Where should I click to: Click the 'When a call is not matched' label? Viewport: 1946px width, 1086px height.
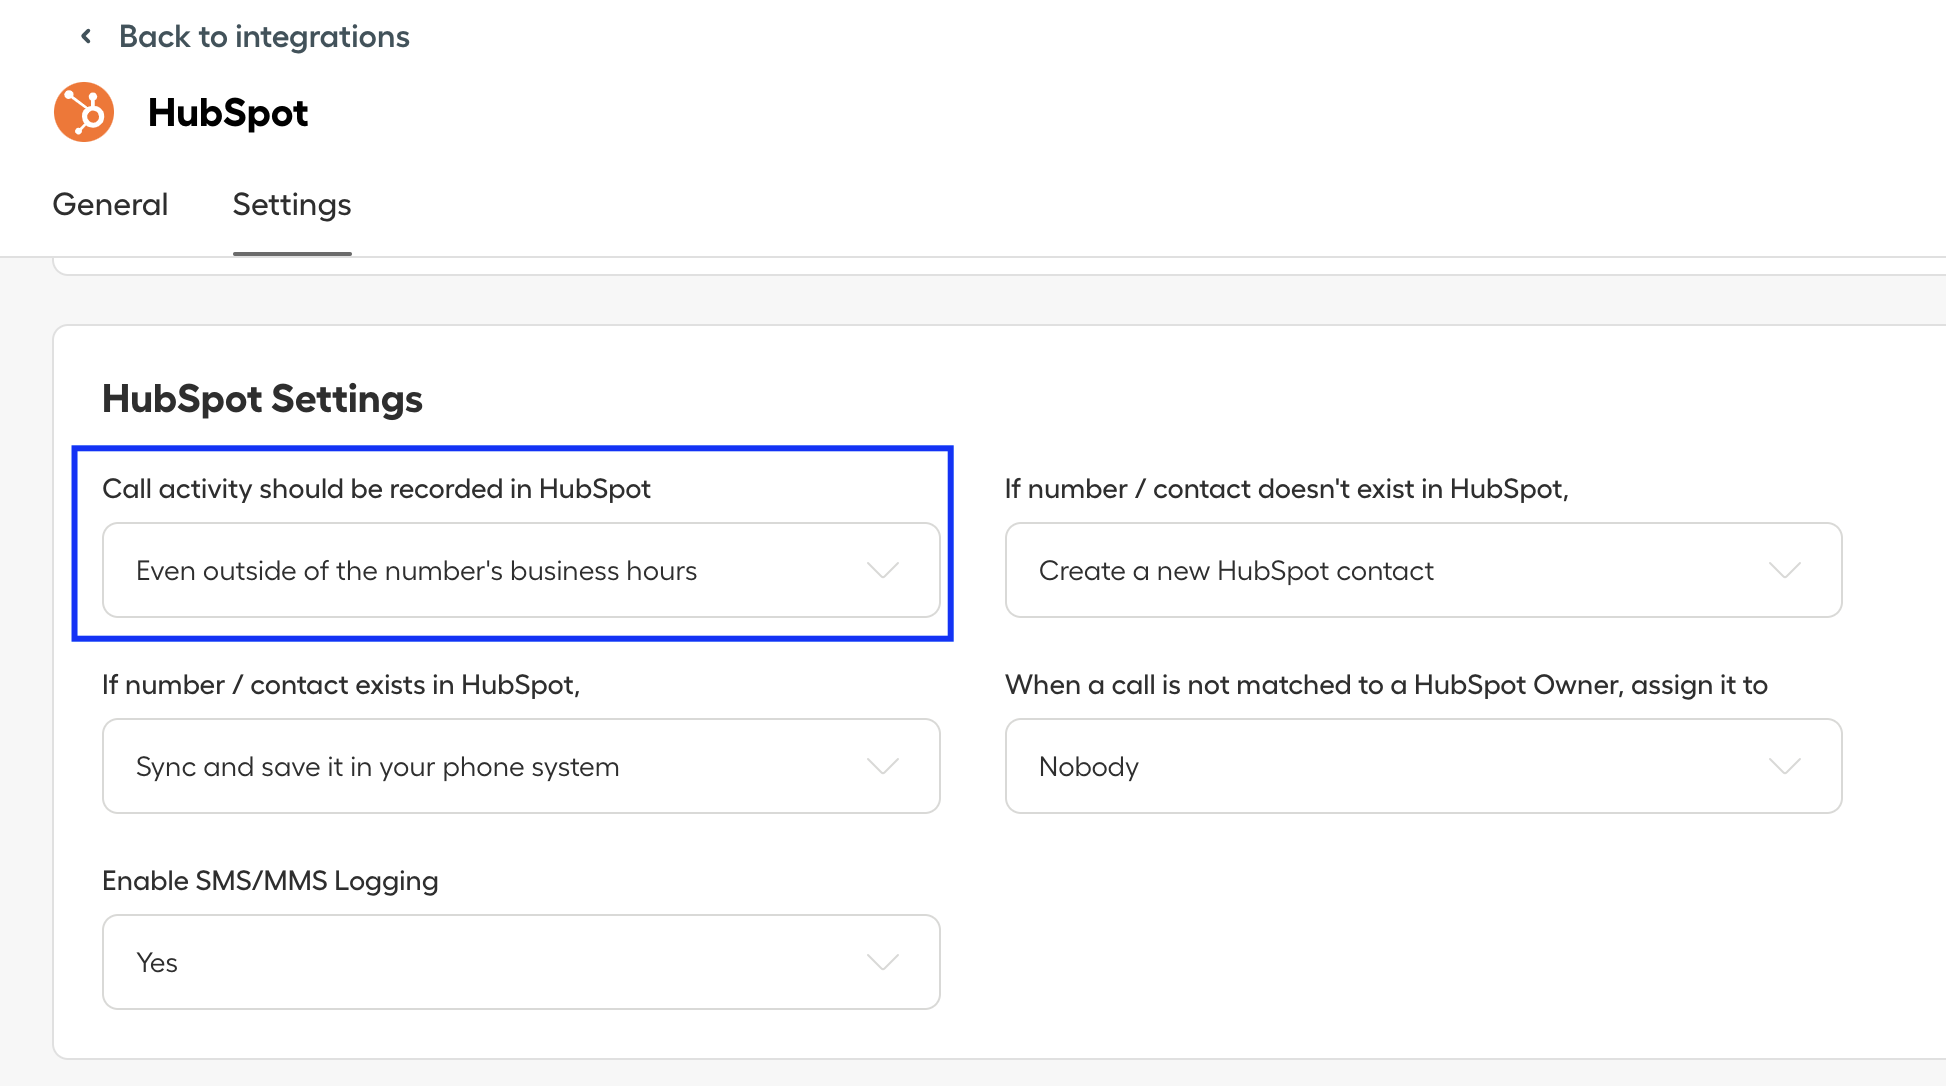1386,685
